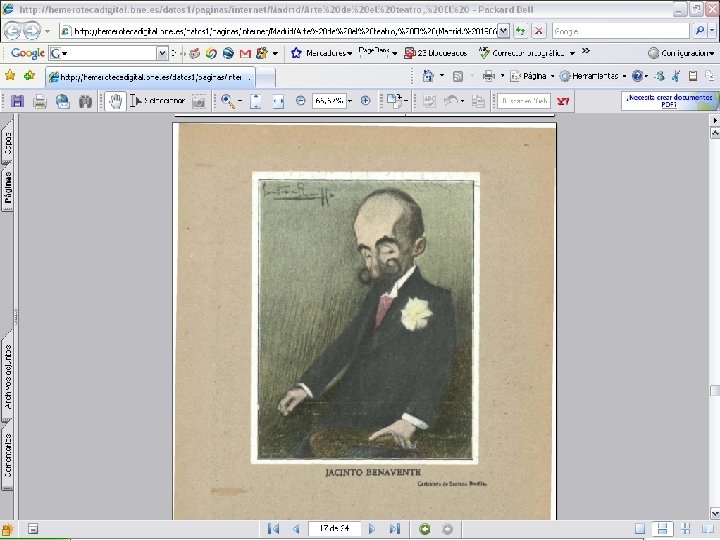
Task: Choose the Zoom In magnifier tool
Action: click(x=228, y=101)
